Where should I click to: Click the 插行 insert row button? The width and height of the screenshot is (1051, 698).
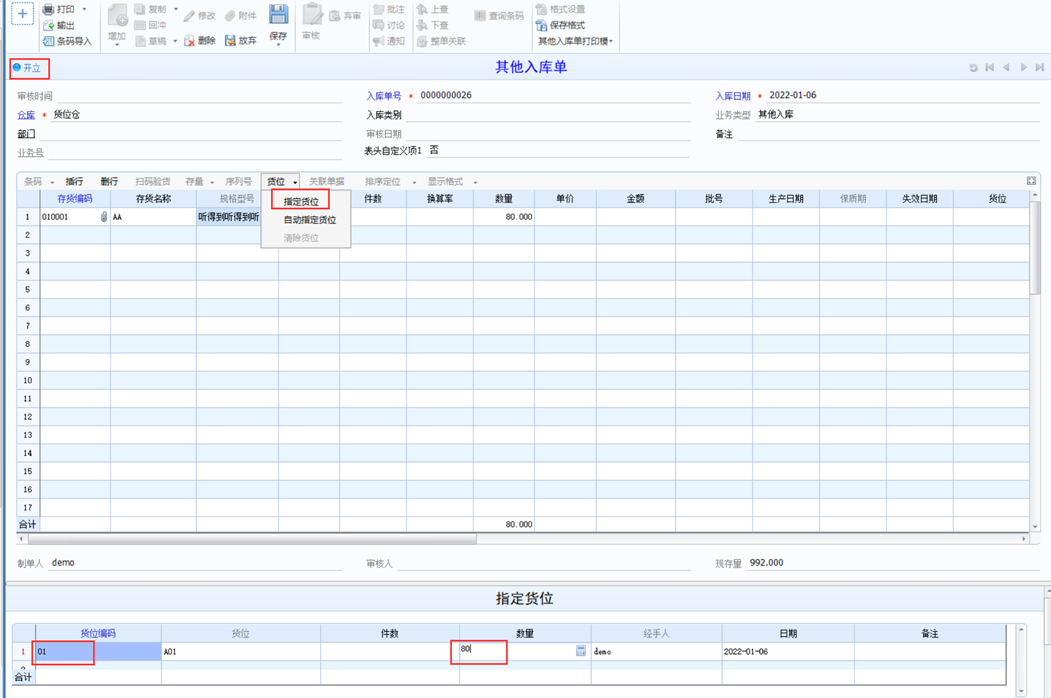coord(74,182)
